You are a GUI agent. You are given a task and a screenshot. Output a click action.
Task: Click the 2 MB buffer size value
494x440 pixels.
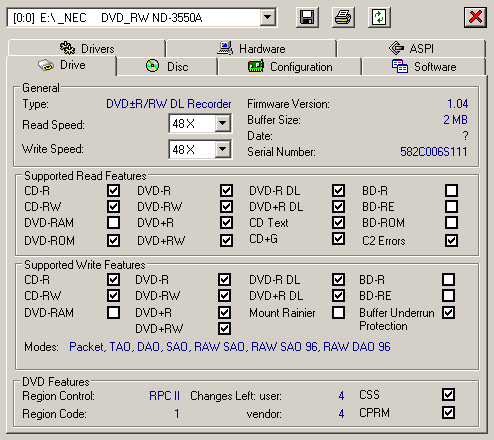[x=455, y=120]
